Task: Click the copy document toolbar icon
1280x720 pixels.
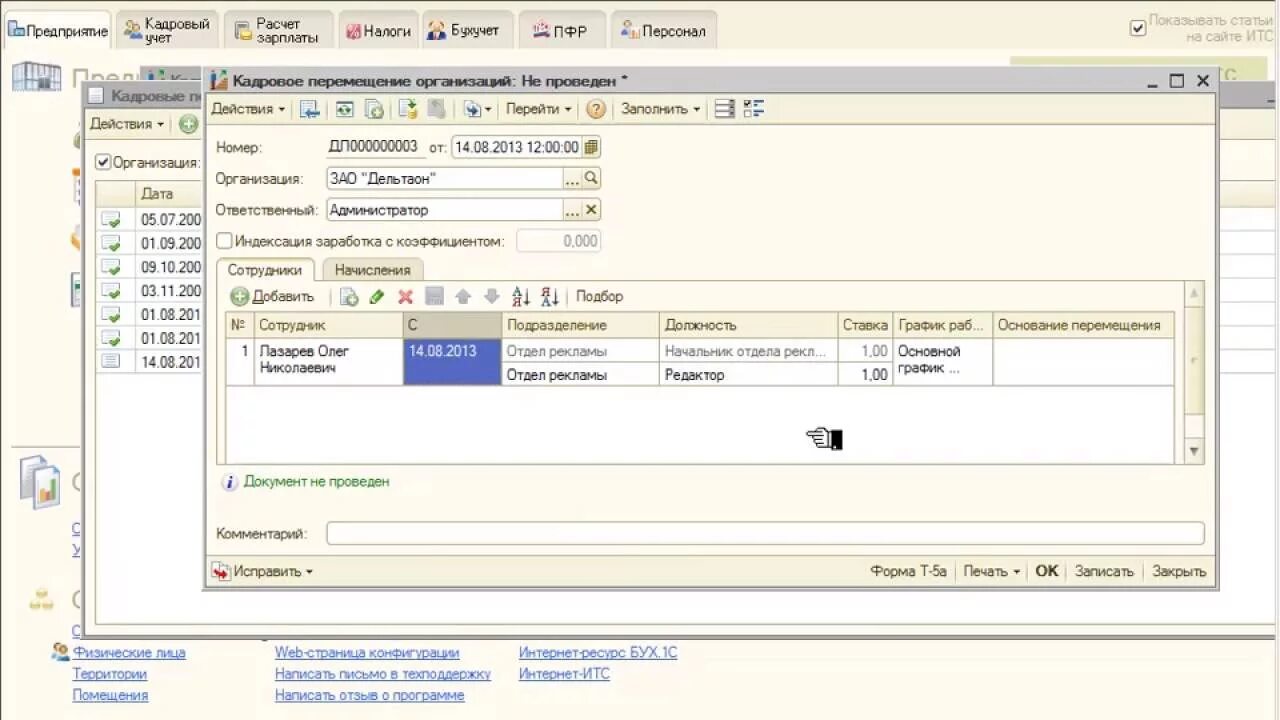Action: pos(374,109)
